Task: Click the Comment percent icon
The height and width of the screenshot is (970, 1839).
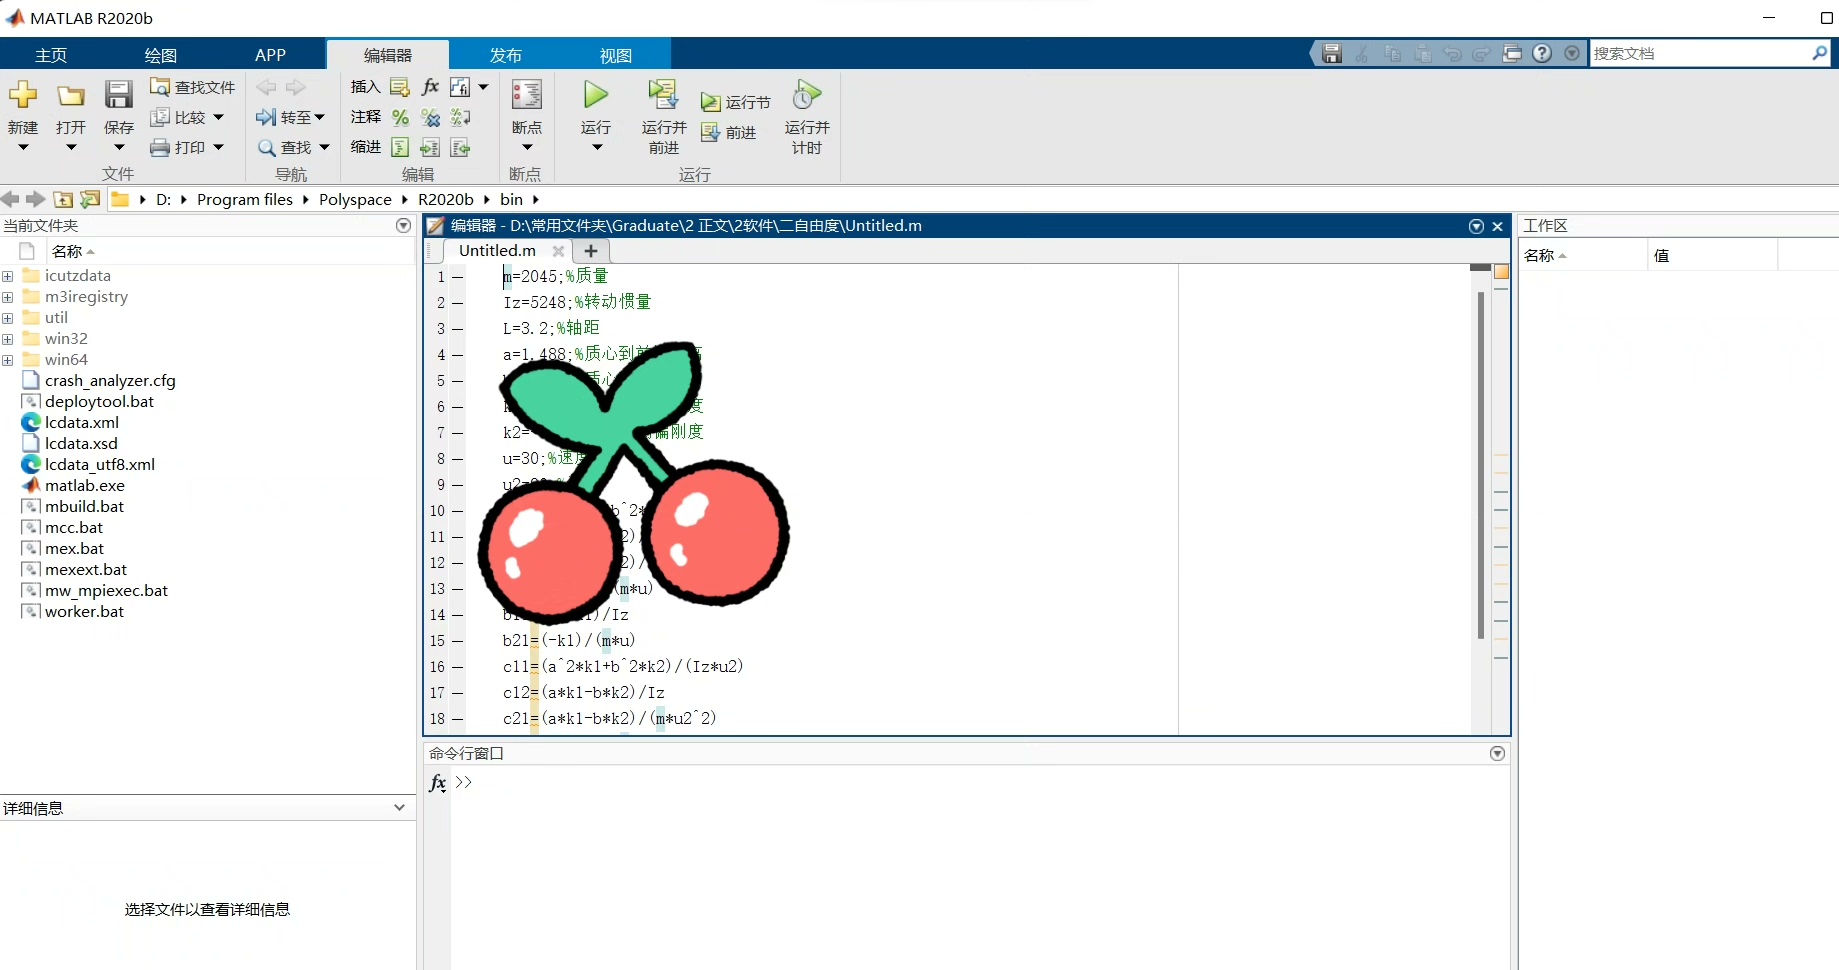Action: (400, 117)
